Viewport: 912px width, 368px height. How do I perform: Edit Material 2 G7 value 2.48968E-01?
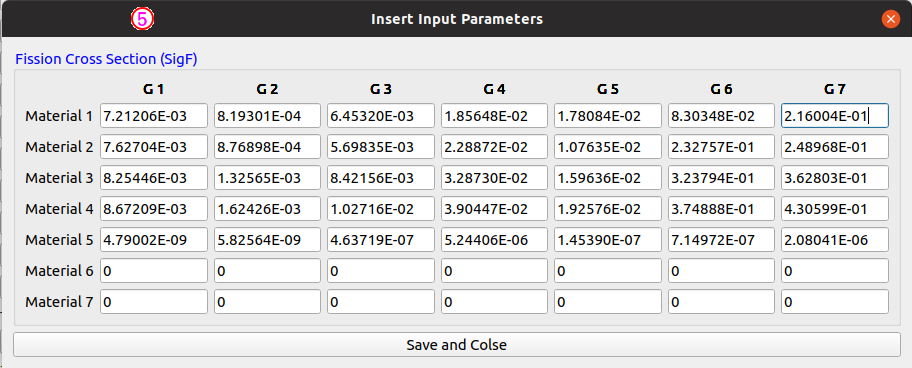pyautogui.click(x=835, y=147)
